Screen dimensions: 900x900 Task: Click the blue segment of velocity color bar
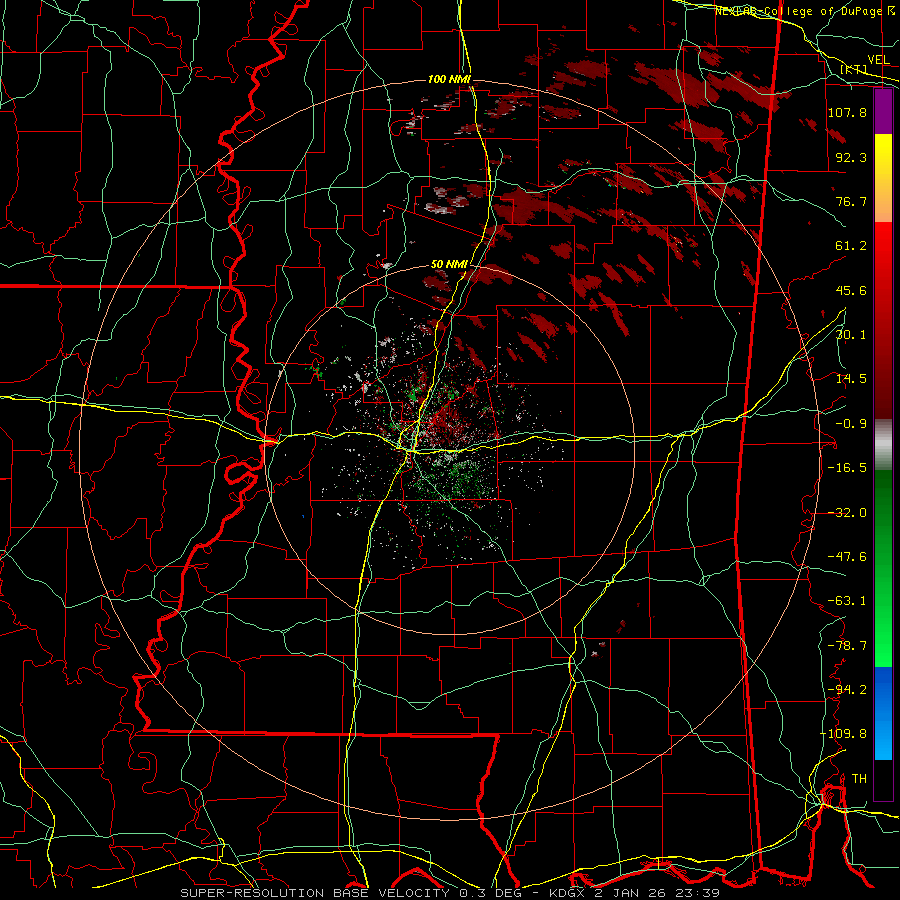click(x=883, y=713)
